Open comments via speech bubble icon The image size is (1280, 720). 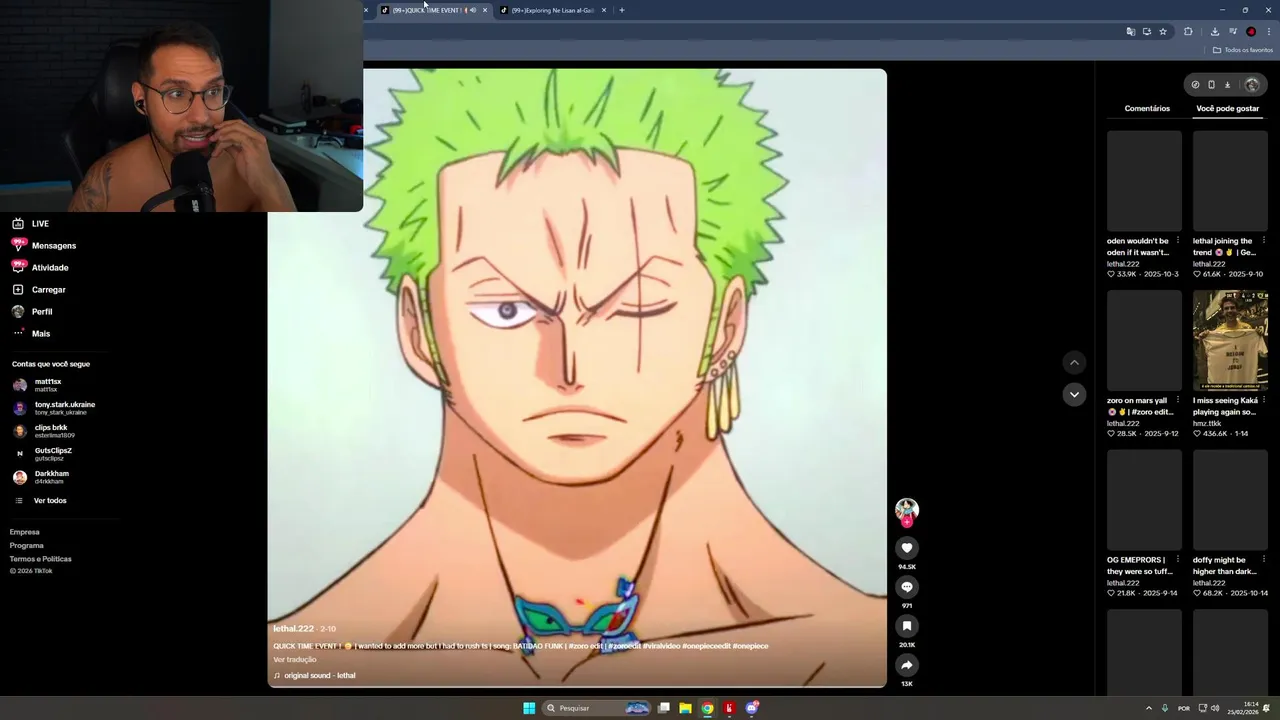pos(907,587)
